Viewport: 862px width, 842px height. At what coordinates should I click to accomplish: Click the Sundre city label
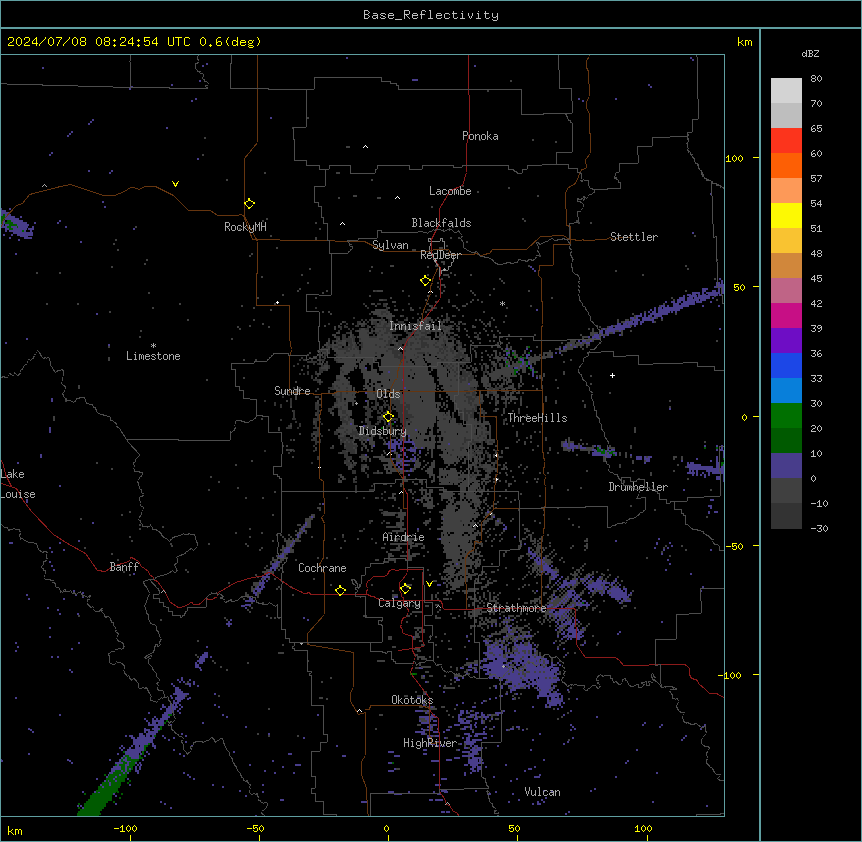pos(292,391)
